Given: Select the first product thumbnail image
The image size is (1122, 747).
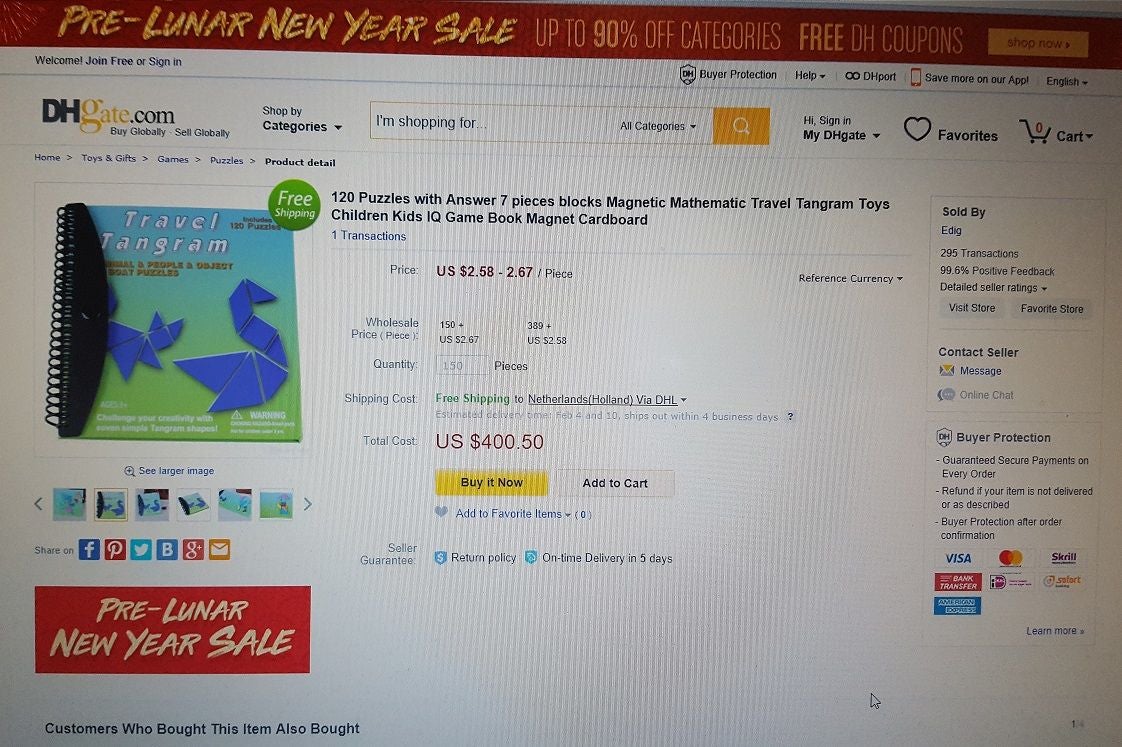Looking at the screenshot, I should (x=69, y=504).
